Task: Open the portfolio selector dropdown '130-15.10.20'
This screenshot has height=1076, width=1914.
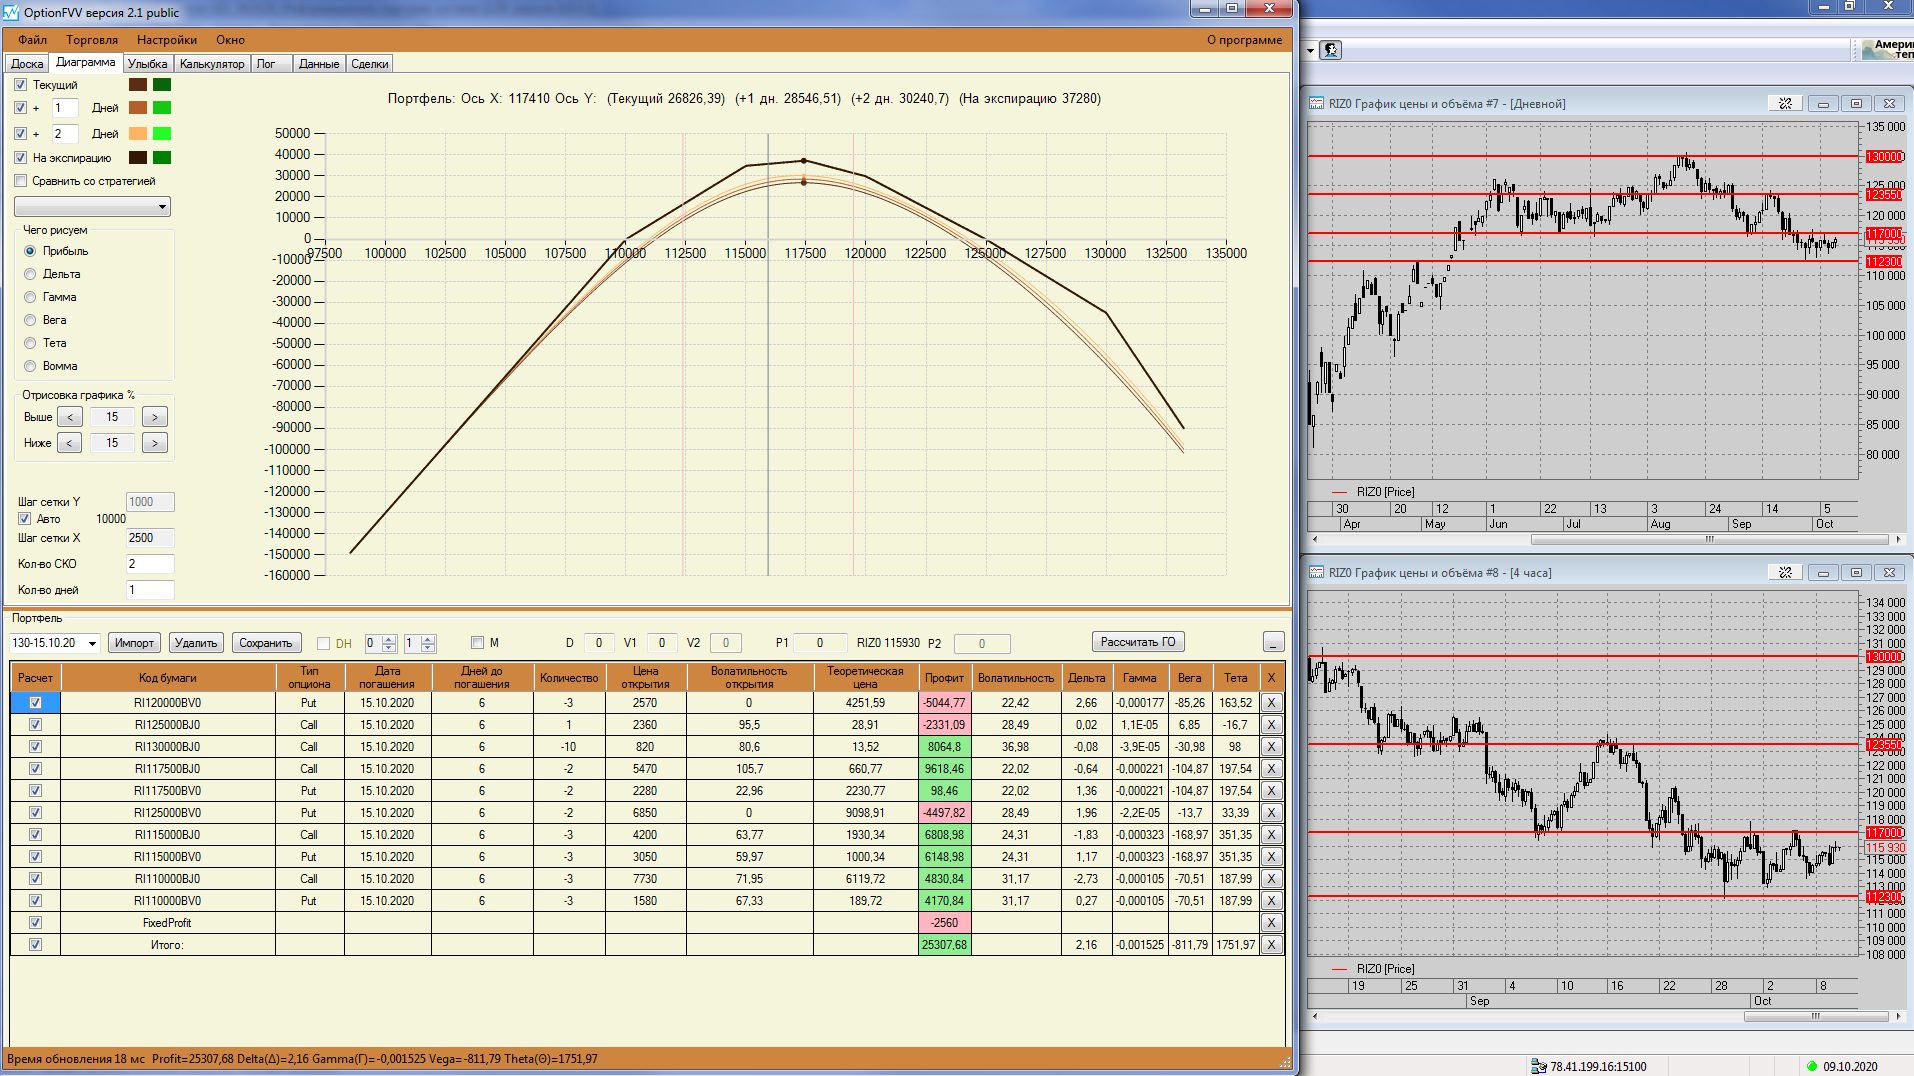Action: (x=92, y=643)
